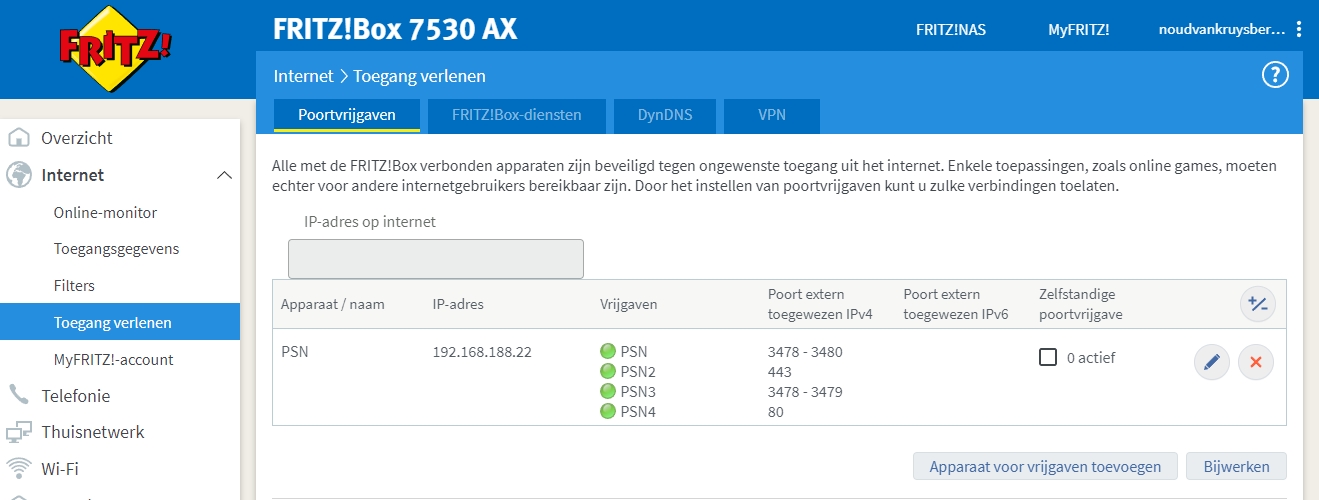This screenshot has width=1319, height=500.
Task: Click the IP-adres op internet field
Action: 435,259
